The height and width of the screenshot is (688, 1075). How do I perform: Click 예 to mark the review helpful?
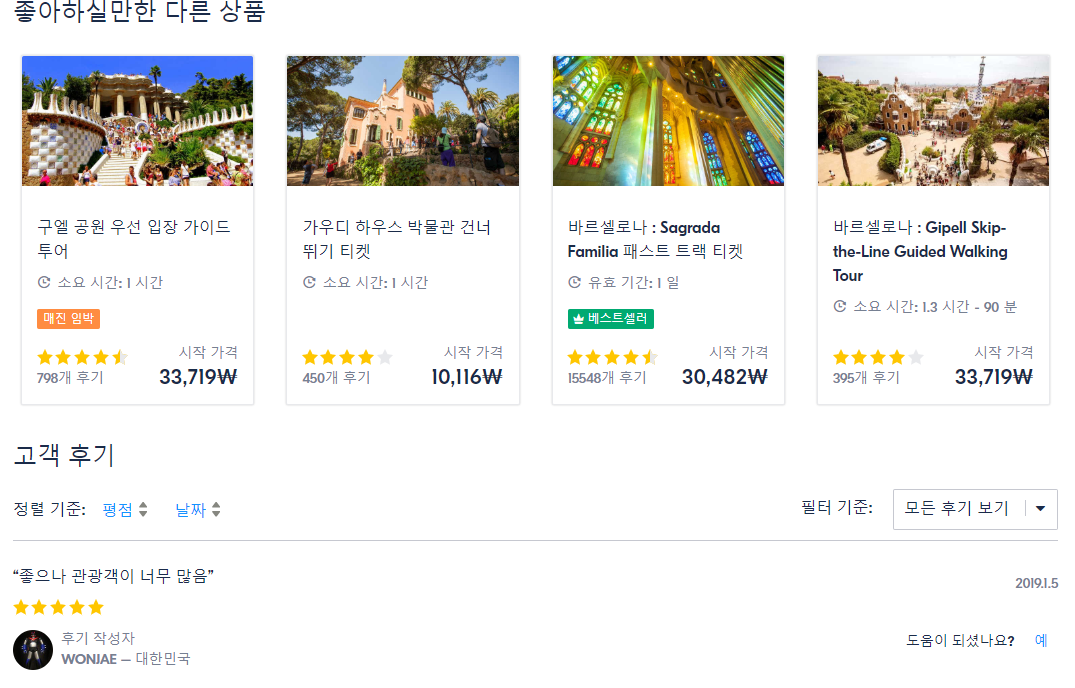[1041, 641]
